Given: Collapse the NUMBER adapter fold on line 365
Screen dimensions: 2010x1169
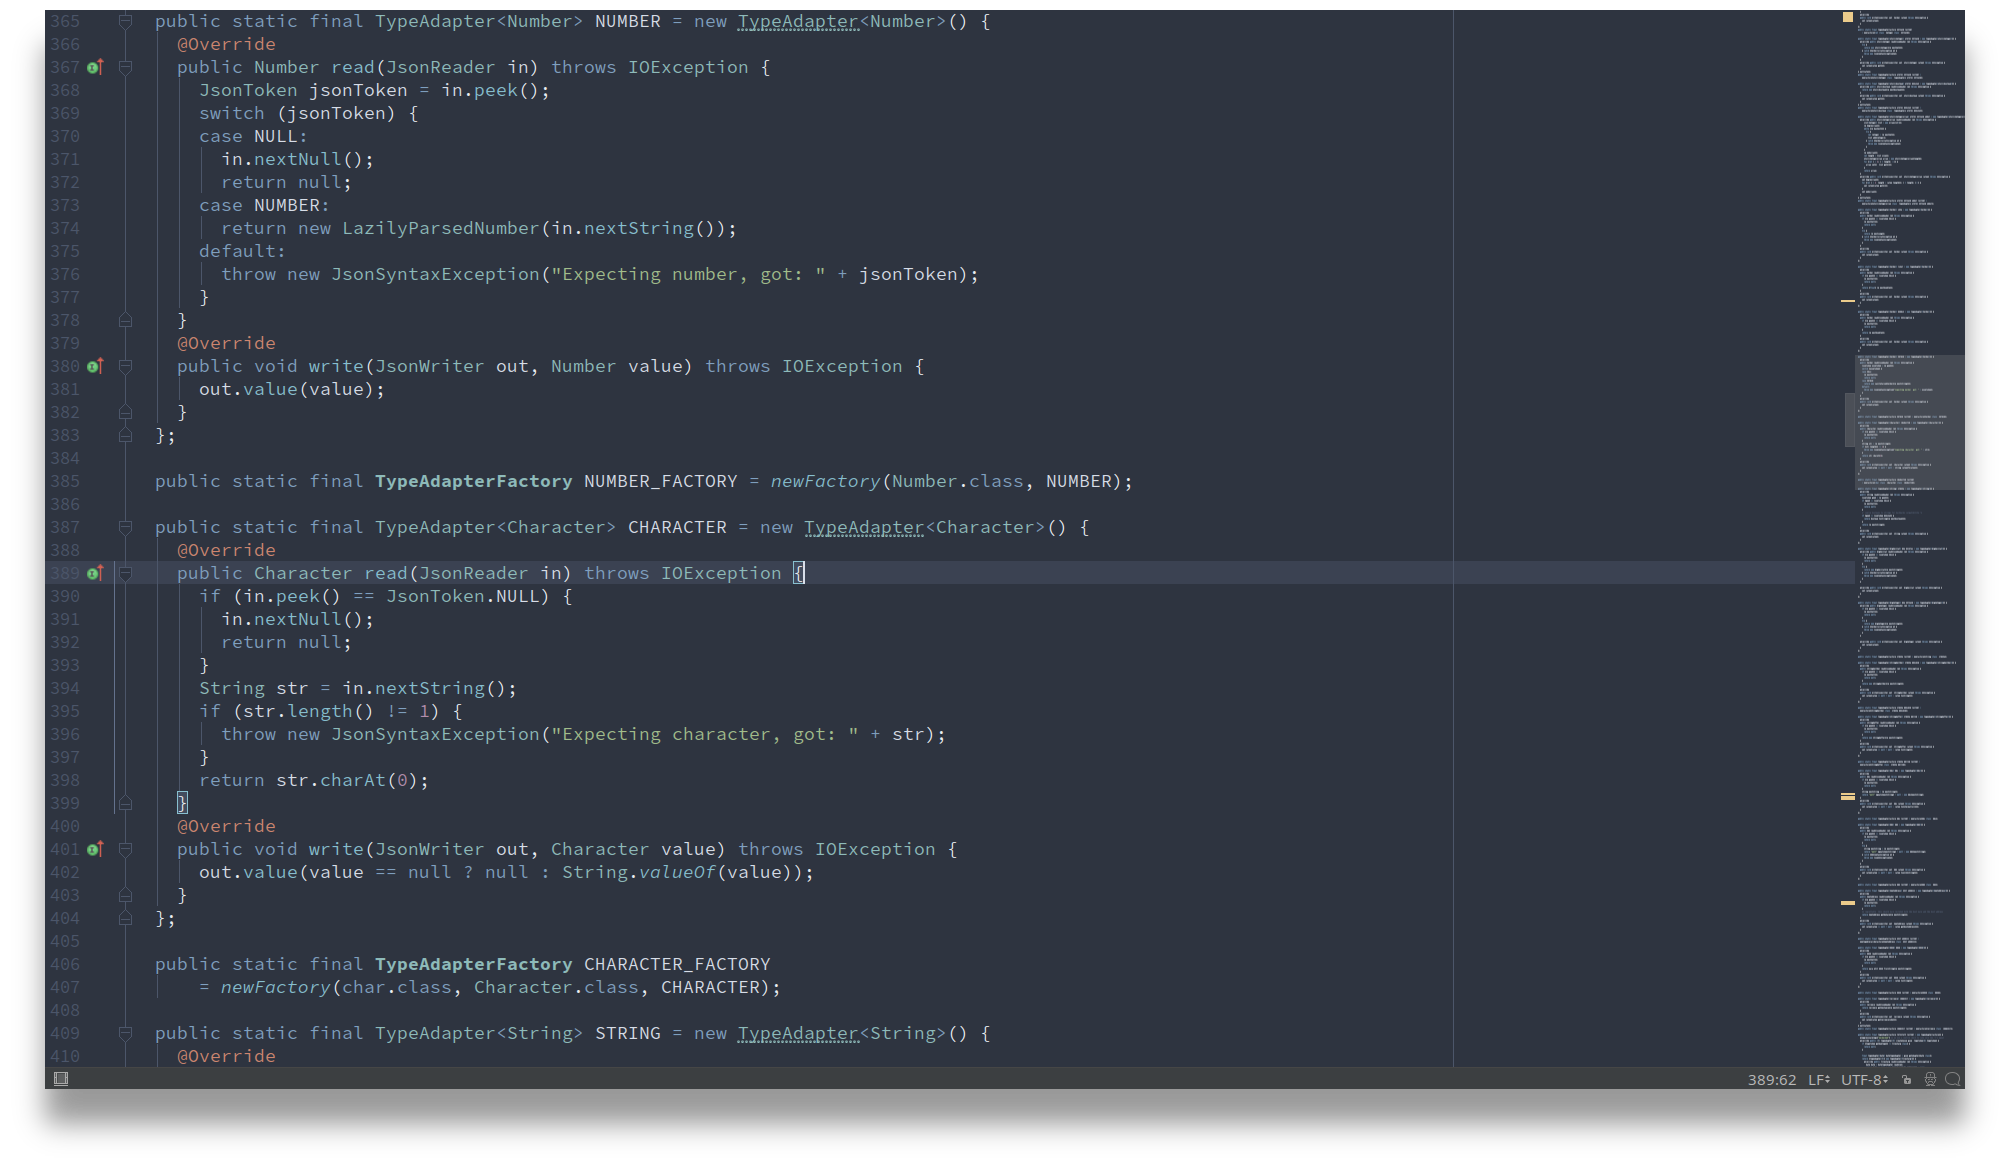Looking at the screenshot, I should pyautogui.click(x=125, y=21).
